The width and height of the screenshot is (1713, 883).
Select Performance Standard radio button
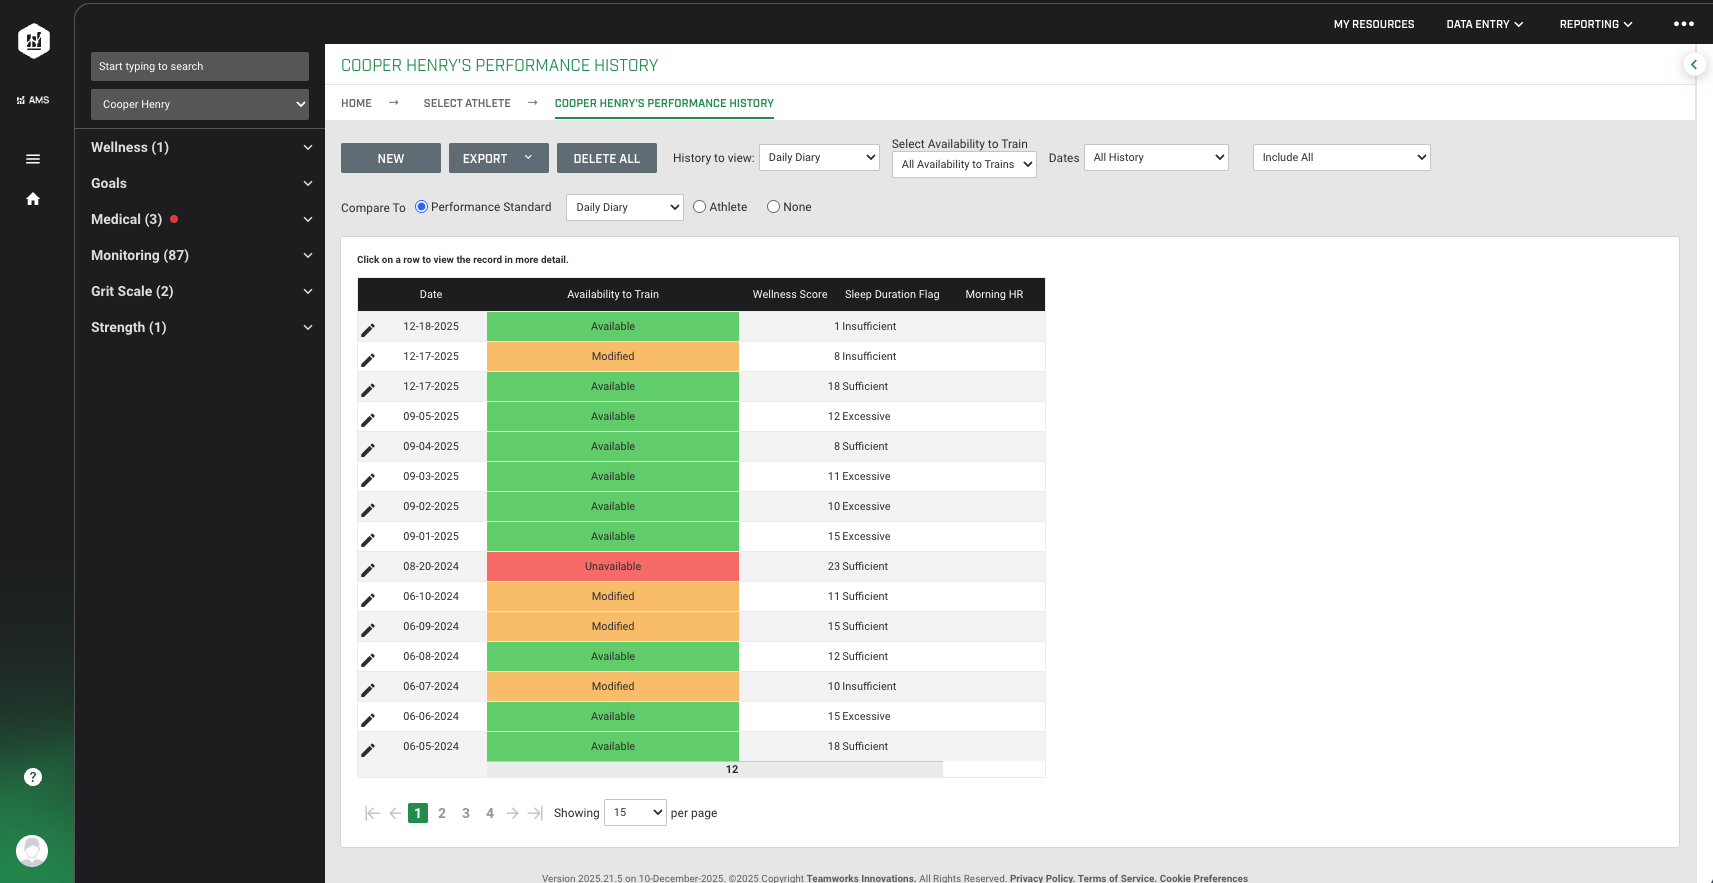[421, 207]
